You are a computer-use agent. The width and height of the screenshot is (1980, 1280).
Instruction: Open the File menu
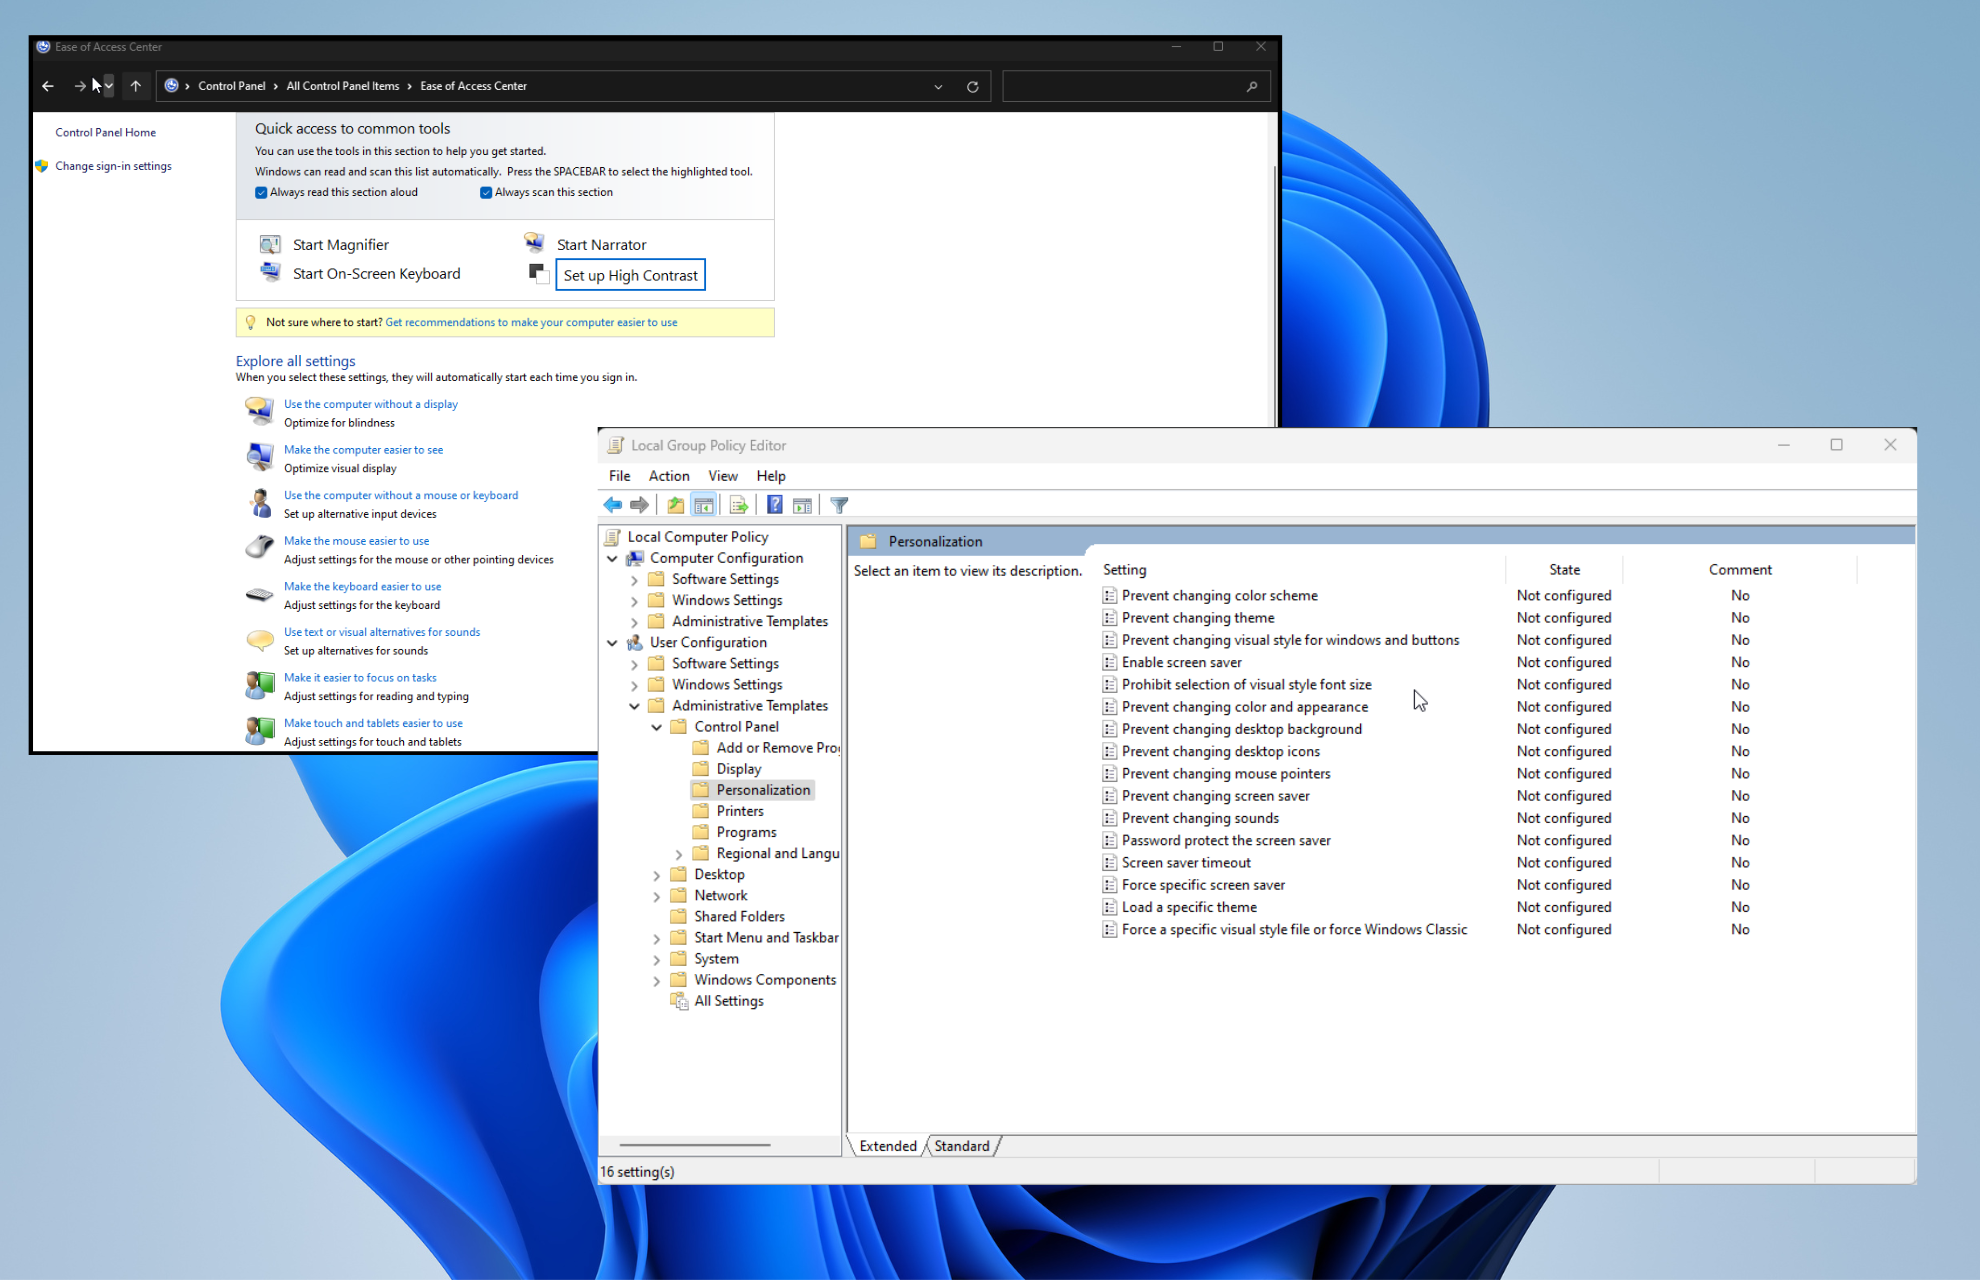coord(620,476)
